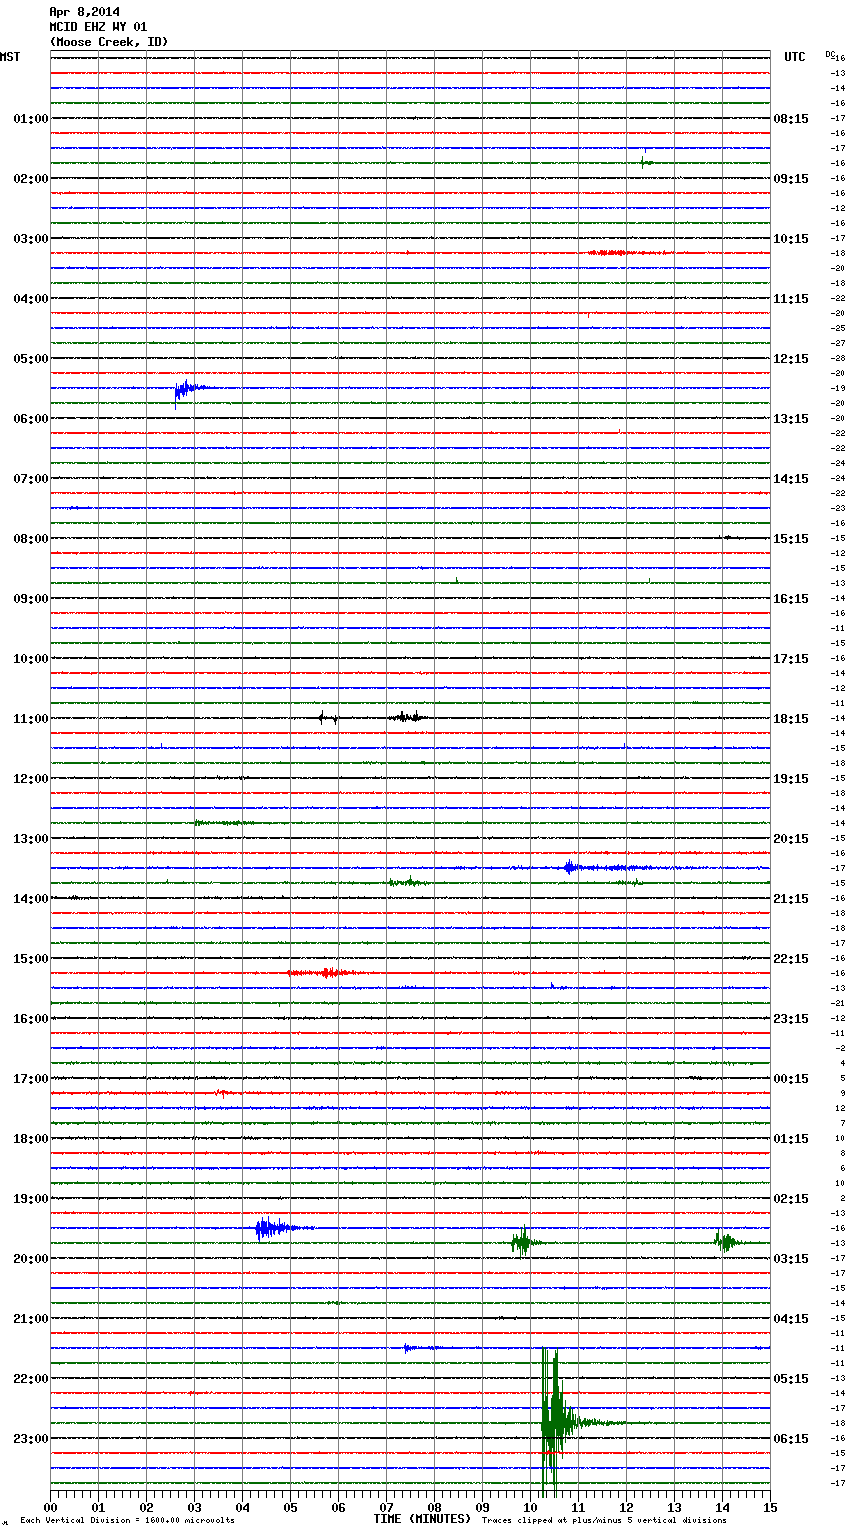Click the "MST" timezone label

(10, 57)
